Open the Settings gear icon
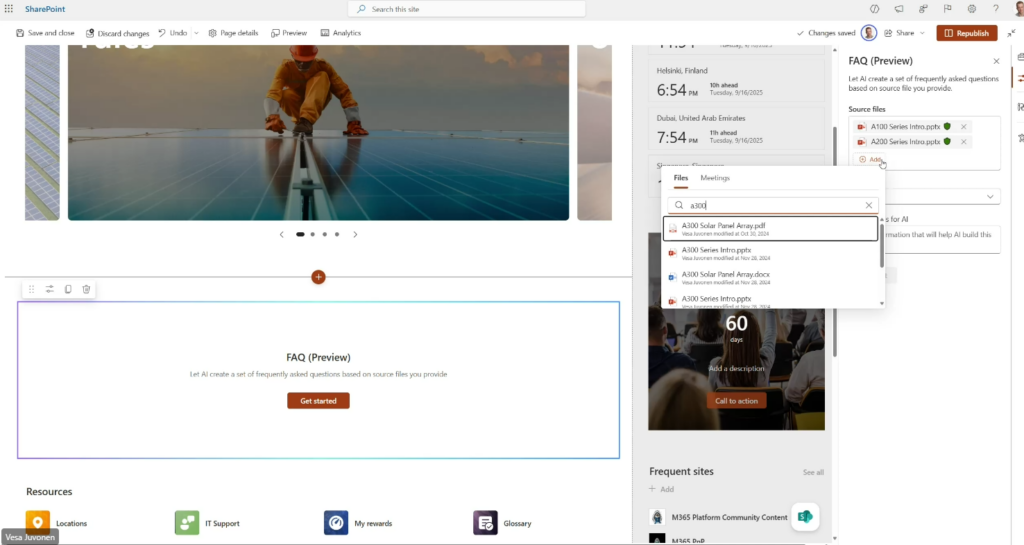1024x545 pixels. [x=972, y=9]
